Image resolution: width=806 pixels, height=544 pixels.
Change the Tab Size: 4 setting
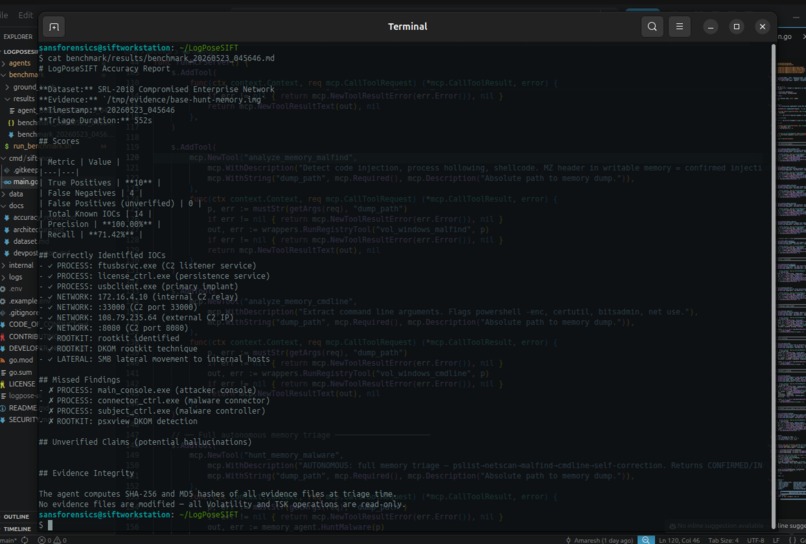pyautogui.click(x=723, y=540)
